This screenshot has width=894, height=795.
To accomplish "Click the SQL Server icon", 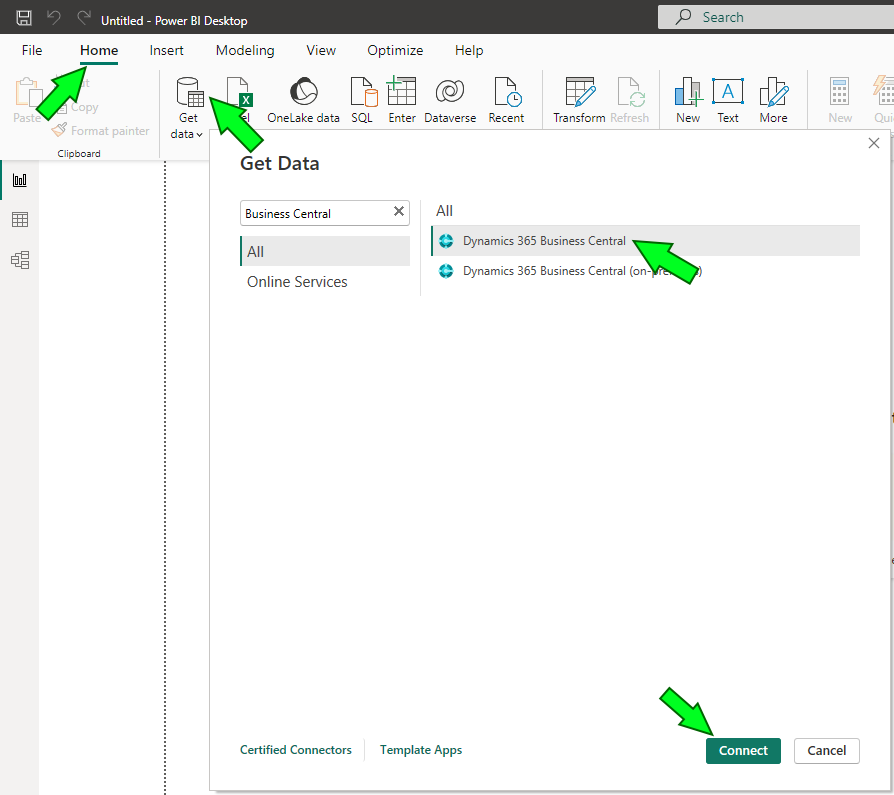I will (363, 92).
